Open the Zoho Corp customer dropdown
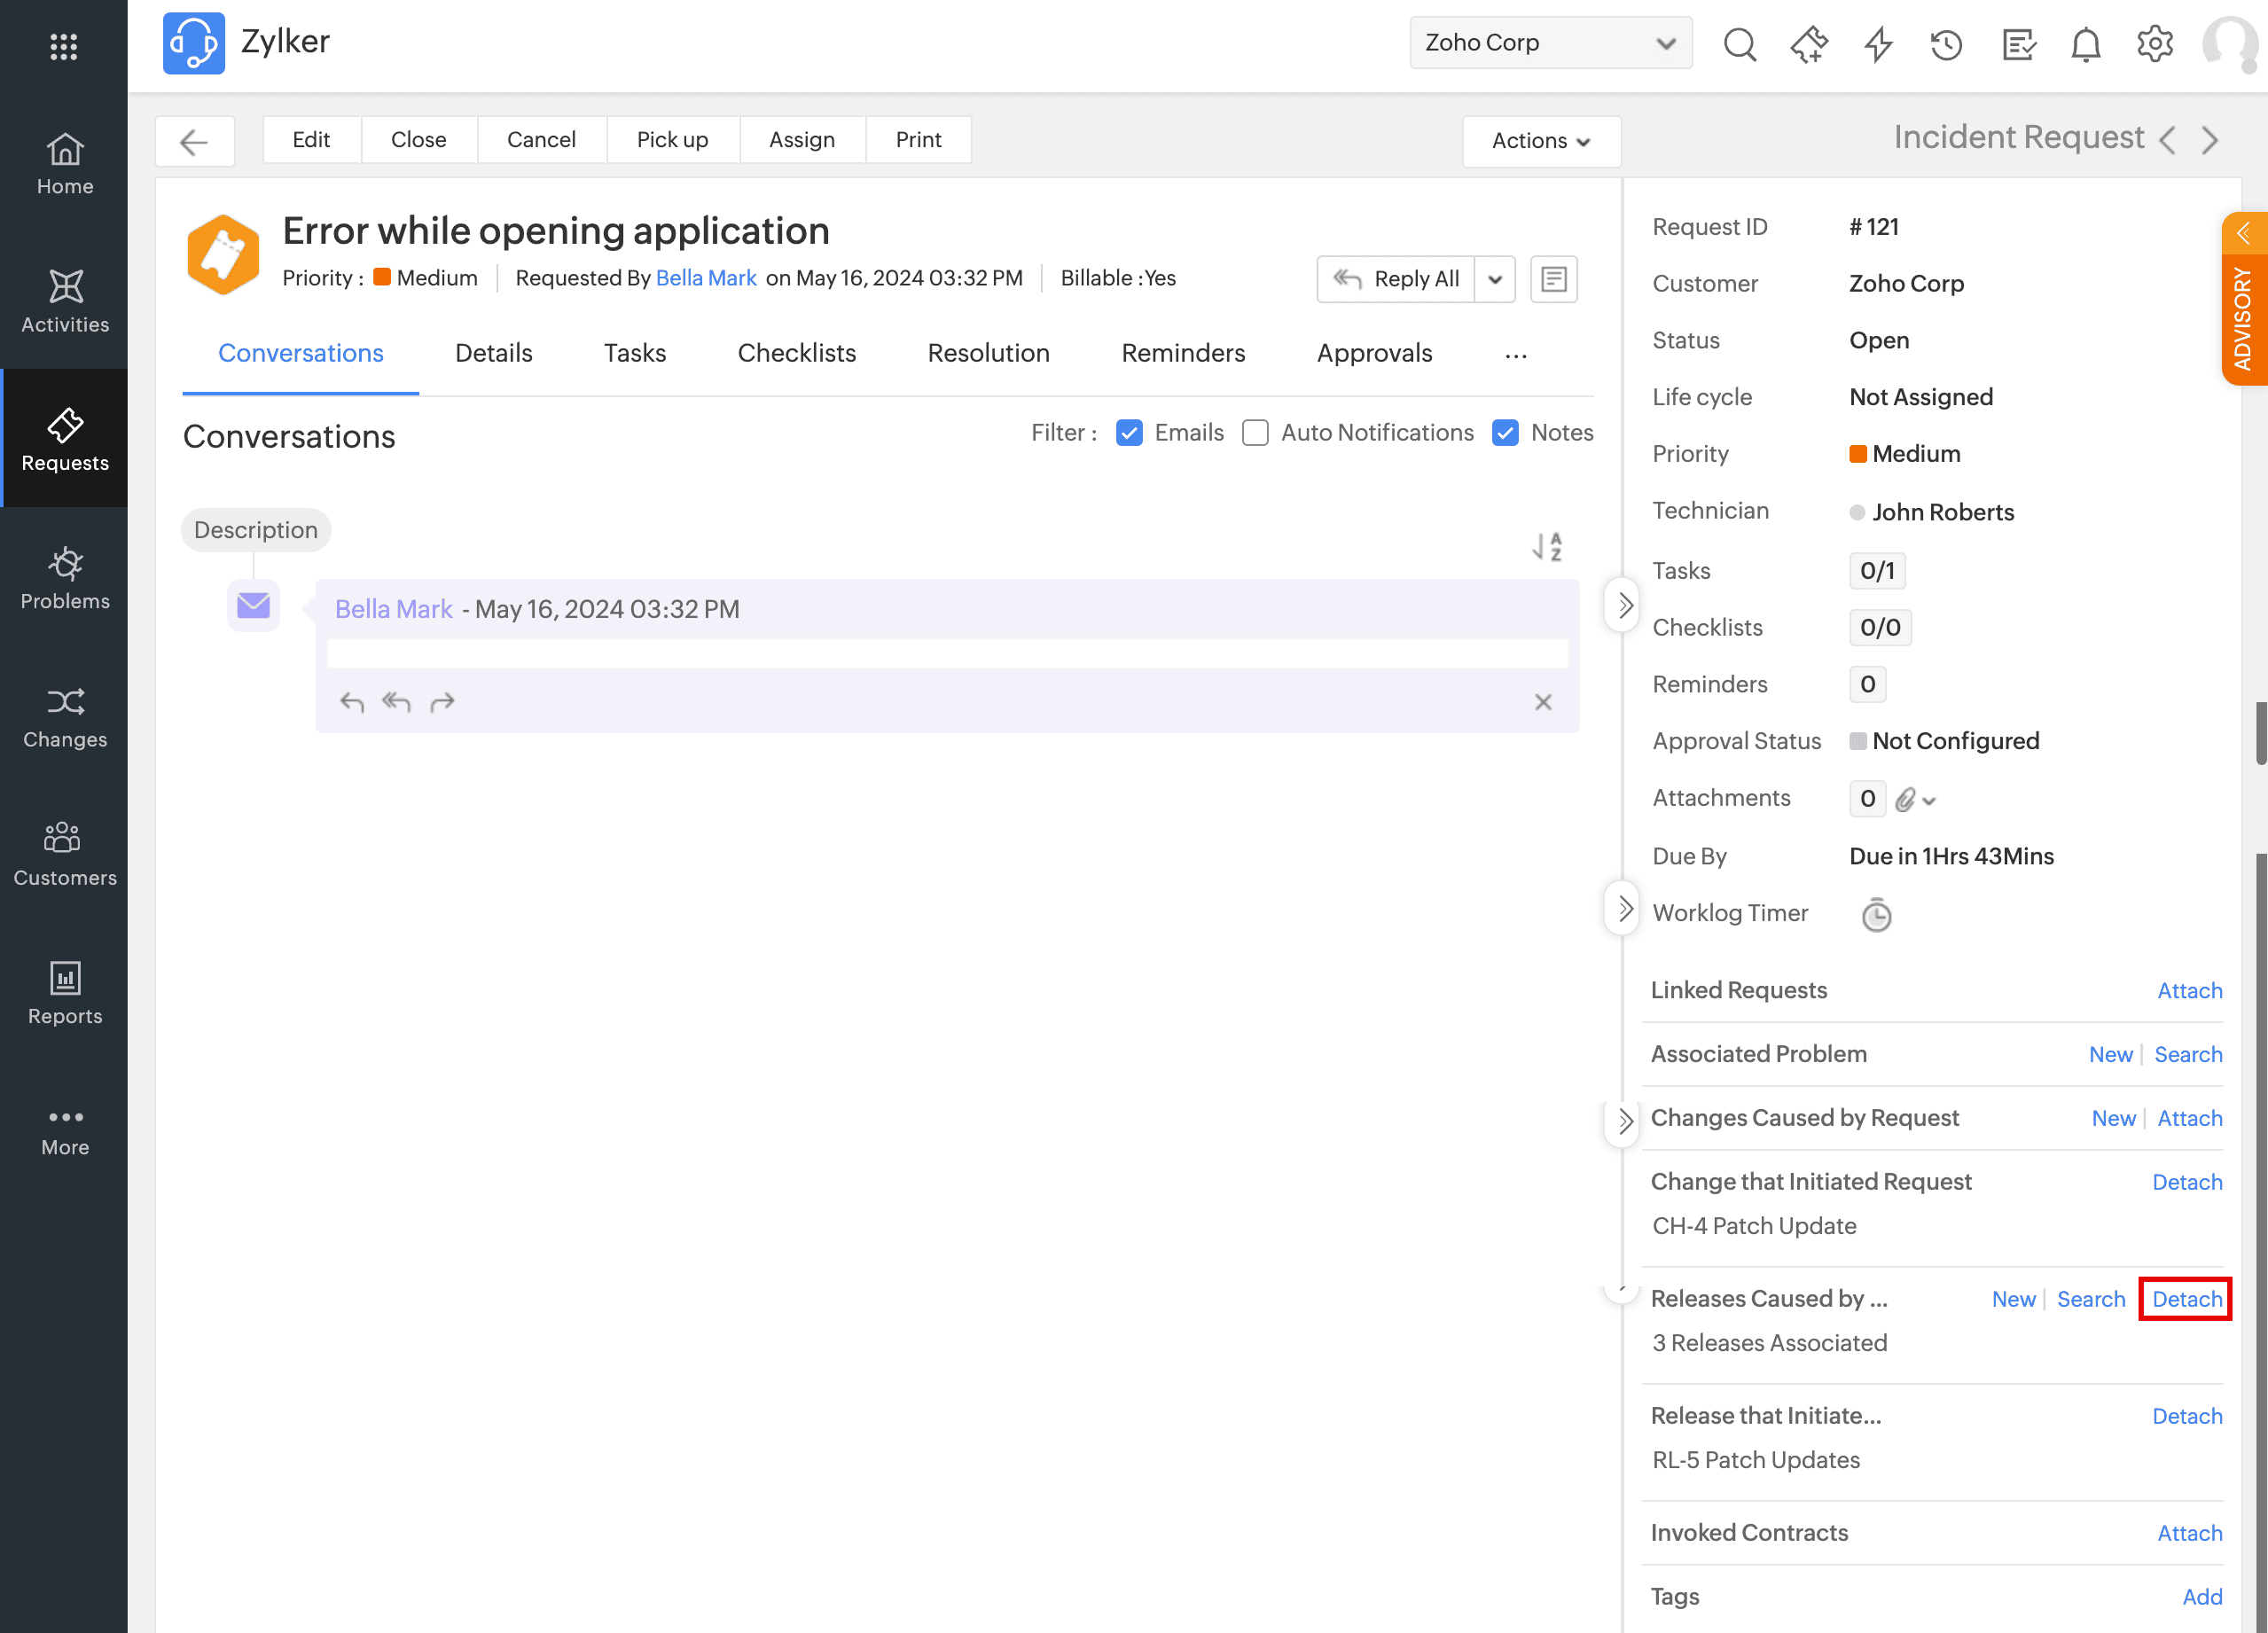Viewport: 2268px width, 1633px height. click(1549, 43)
